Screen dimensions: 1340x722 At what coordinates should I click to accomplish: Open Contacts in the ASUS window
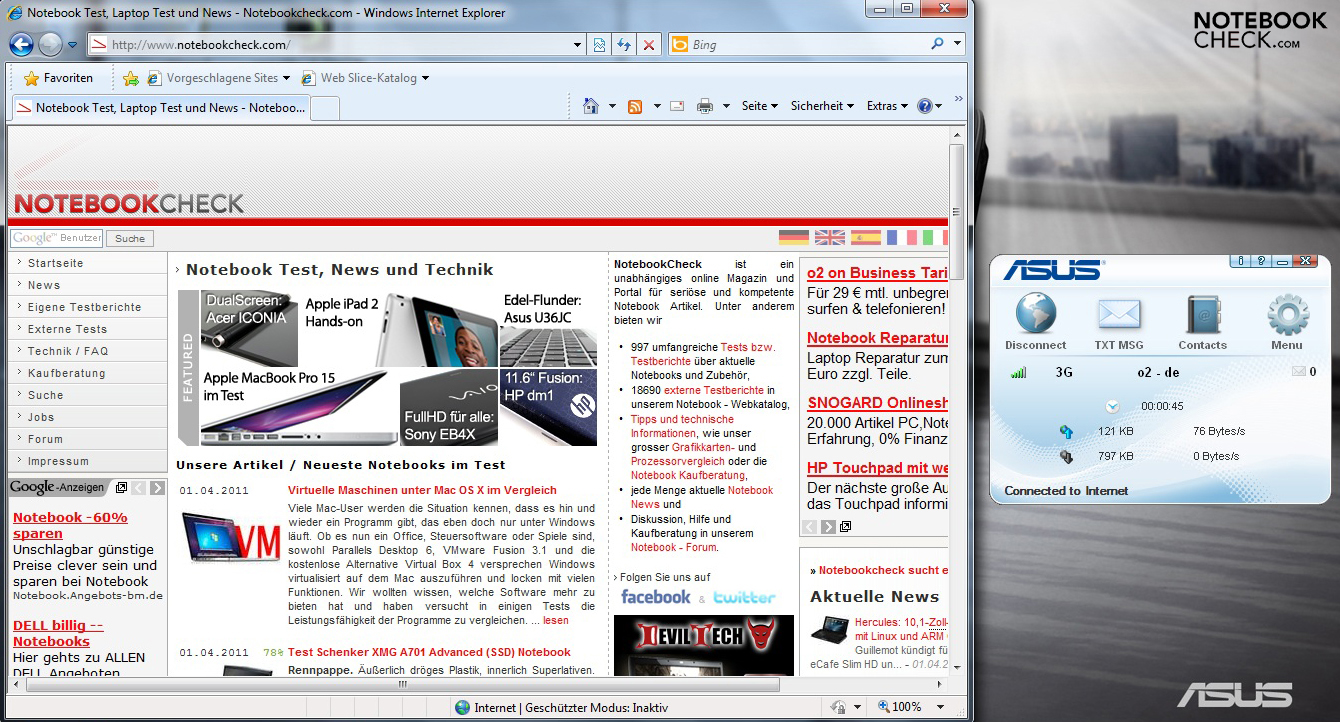tap(1202, 322)
